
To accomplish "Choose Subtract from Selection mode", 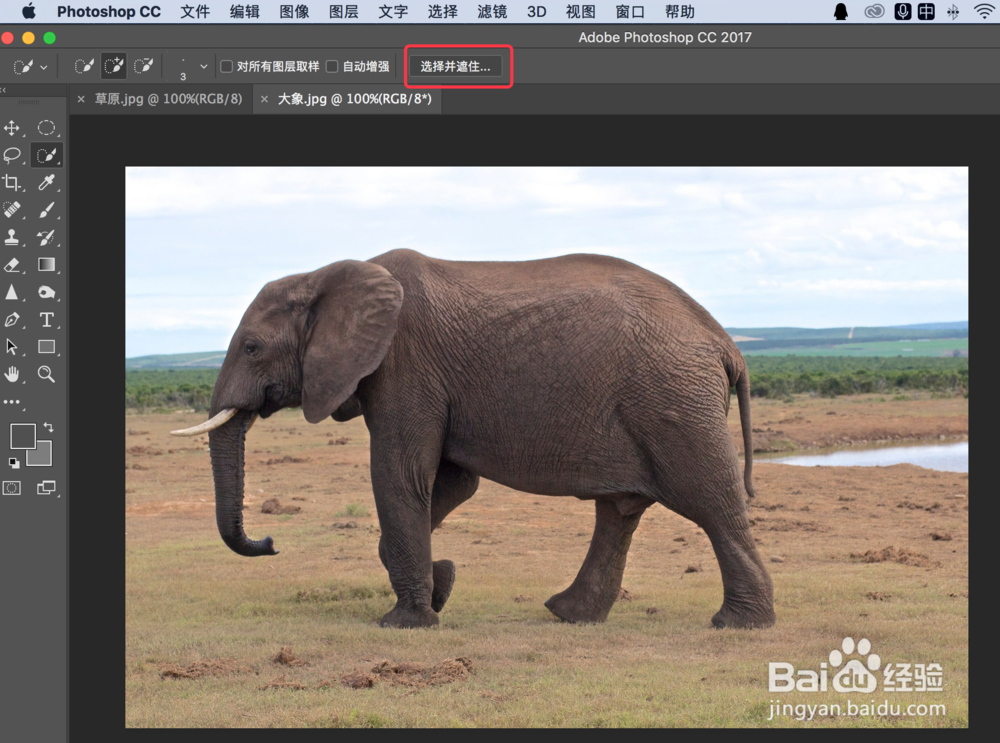I will click(x=143, y=66).
